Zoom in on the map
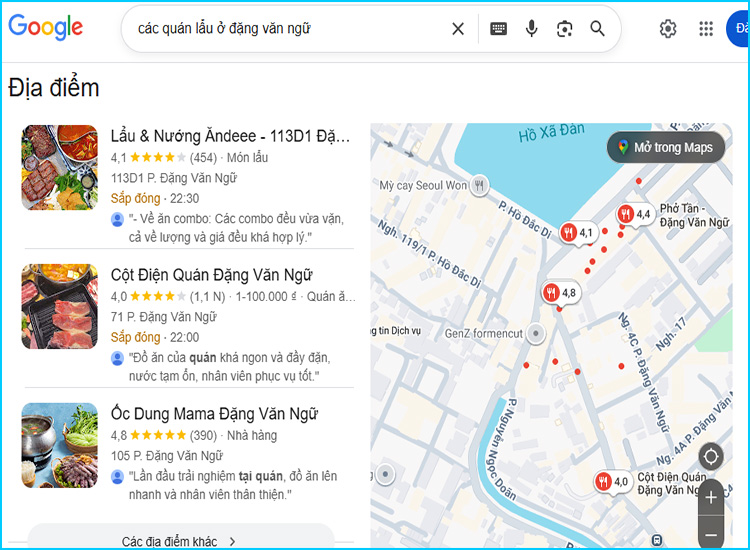 tap(711, 497)
